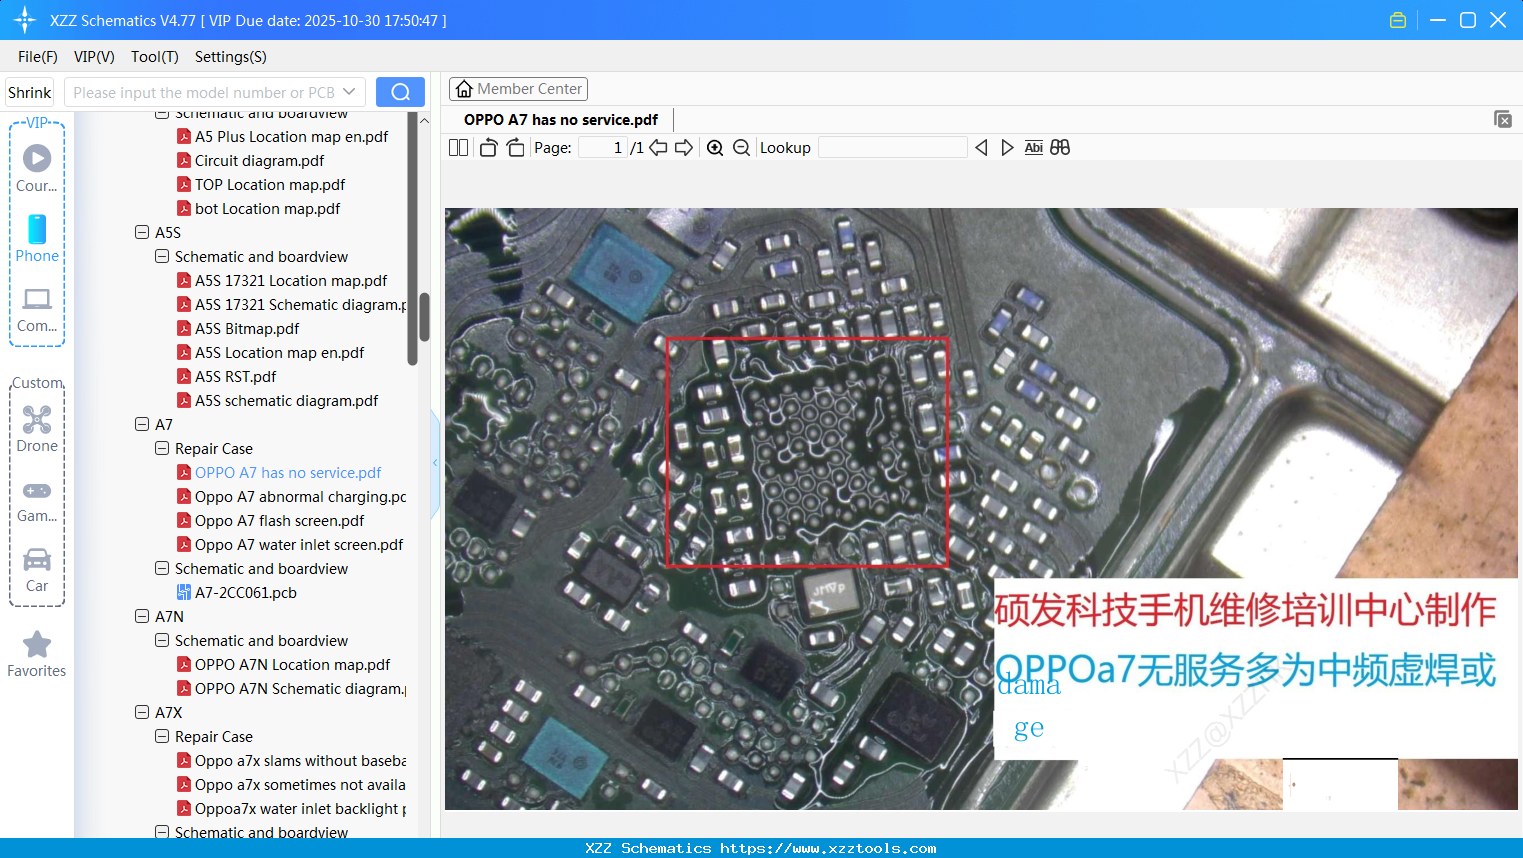Open the xzztools.com link in status bar
The width and height of the screenshot is (1523, 858).
[828, 848]
